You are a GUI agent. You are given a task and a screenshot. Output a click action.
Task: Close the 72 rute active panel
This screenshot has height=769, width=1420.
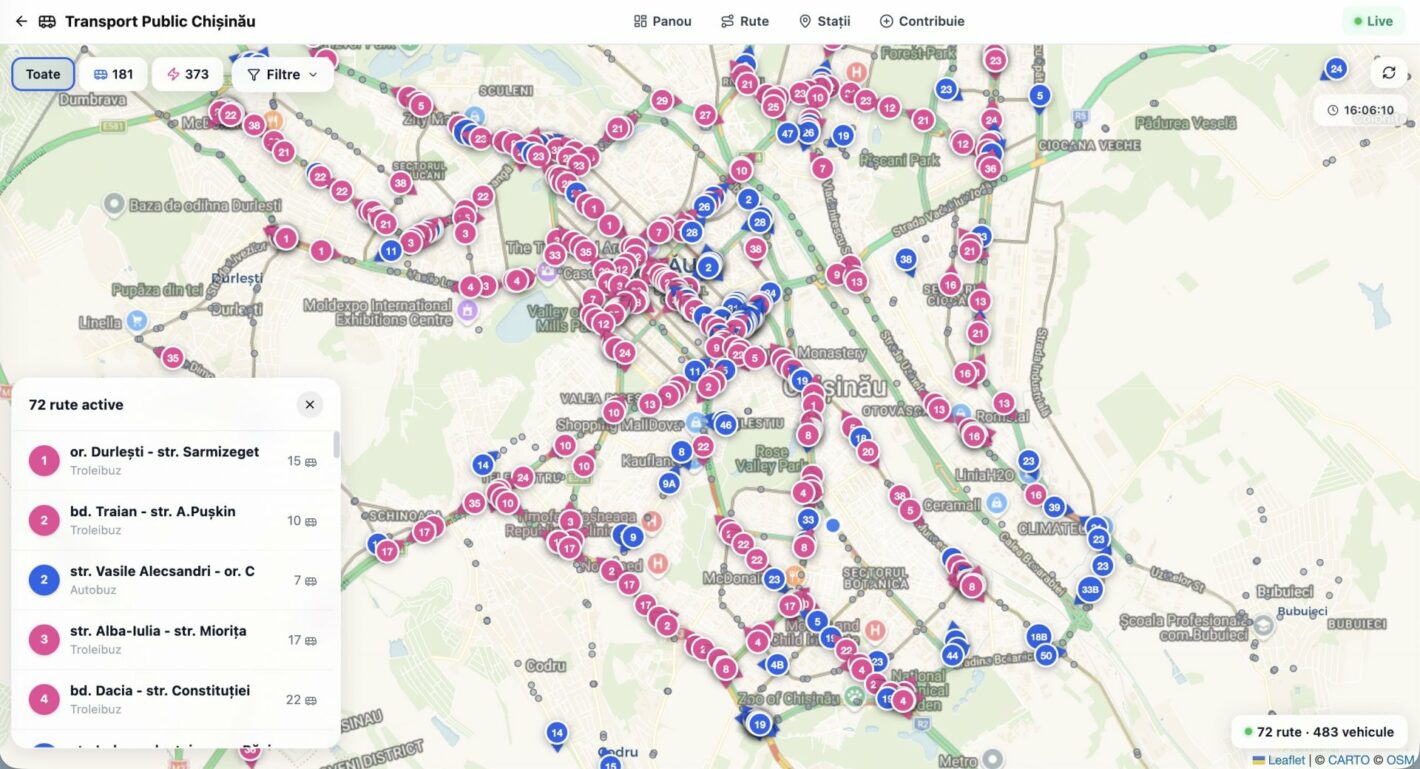pyautogui.click(x=310, y=405)
